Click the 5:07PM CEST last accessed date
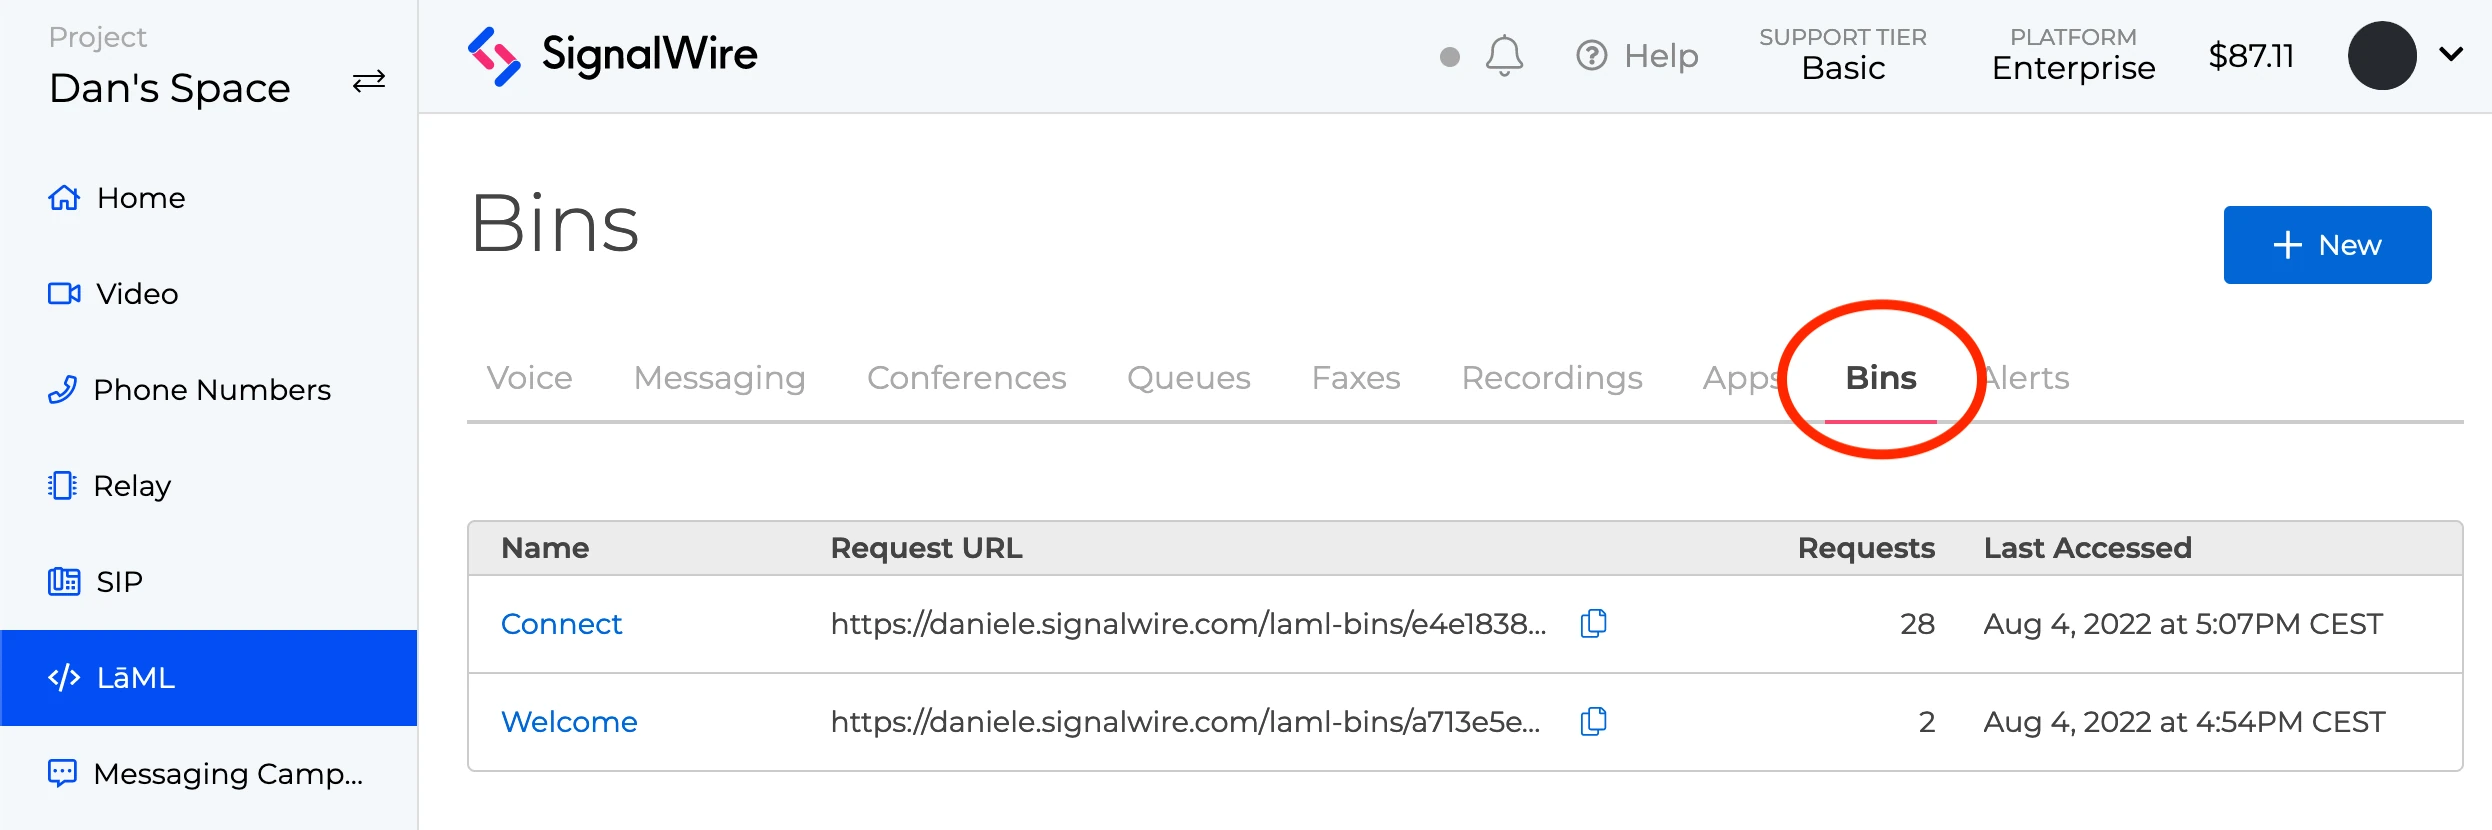The height and width of the screenshot is (830, 2492). pos(2183,624)
